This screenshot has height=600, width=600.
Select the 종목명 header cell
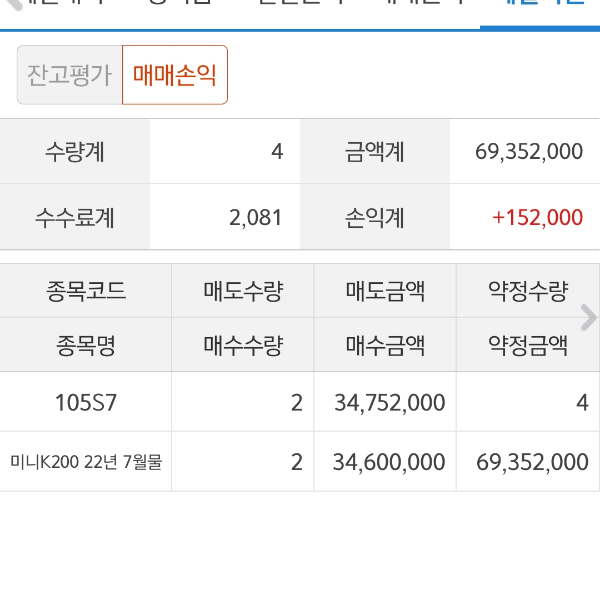click(86, 346)
